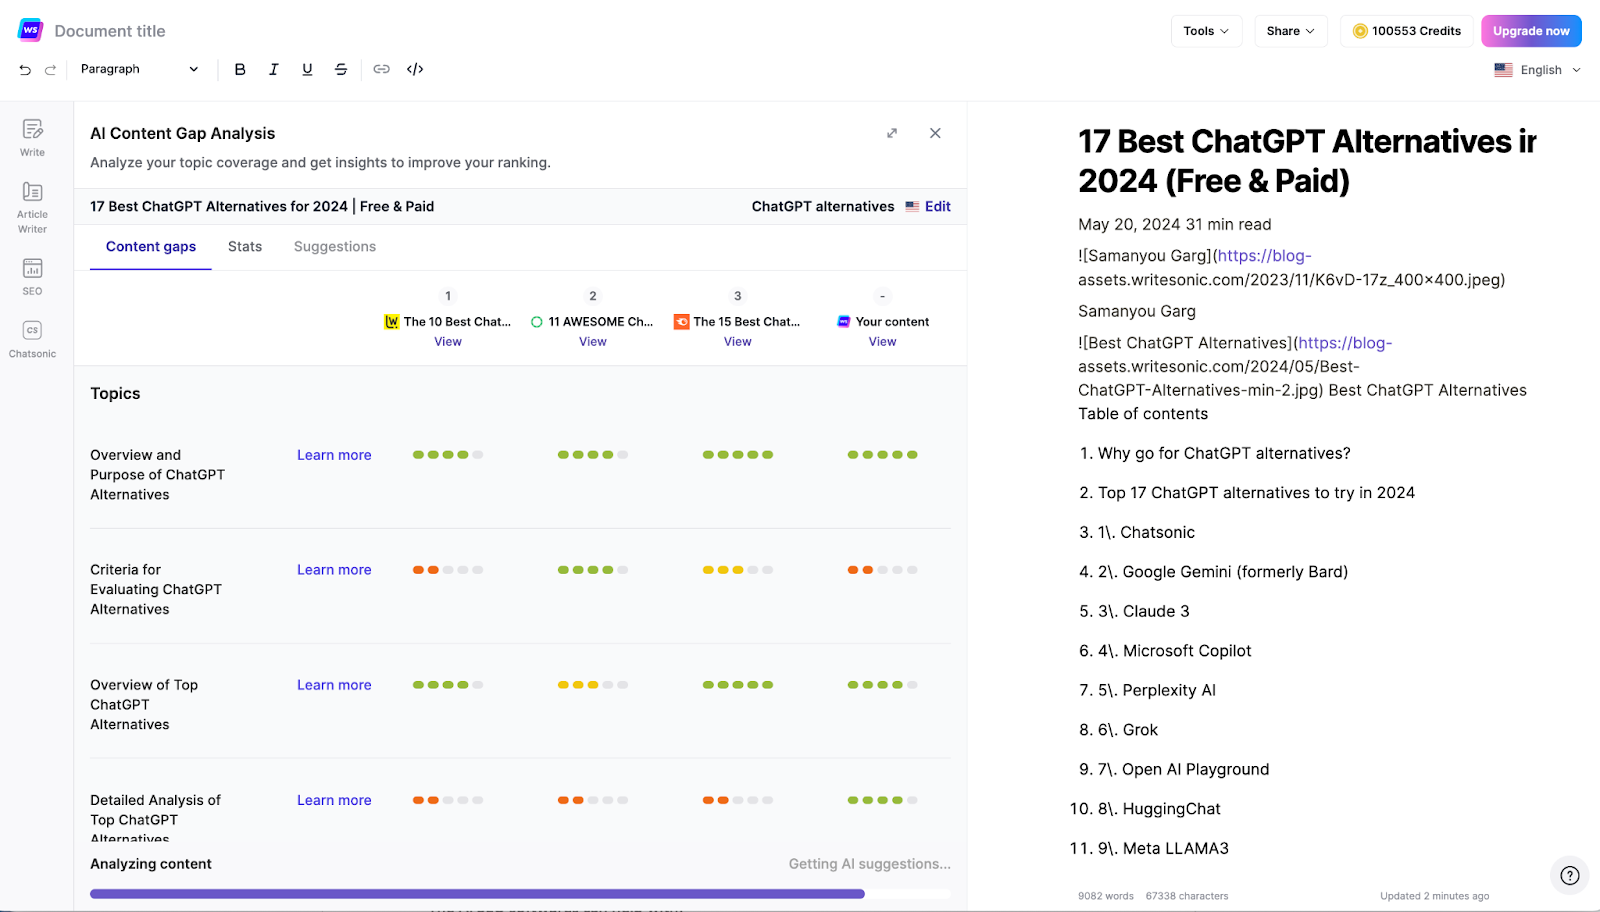The width and height of the screenshot is (1600, 912).
Task: View Your content column
Action: 883,342
